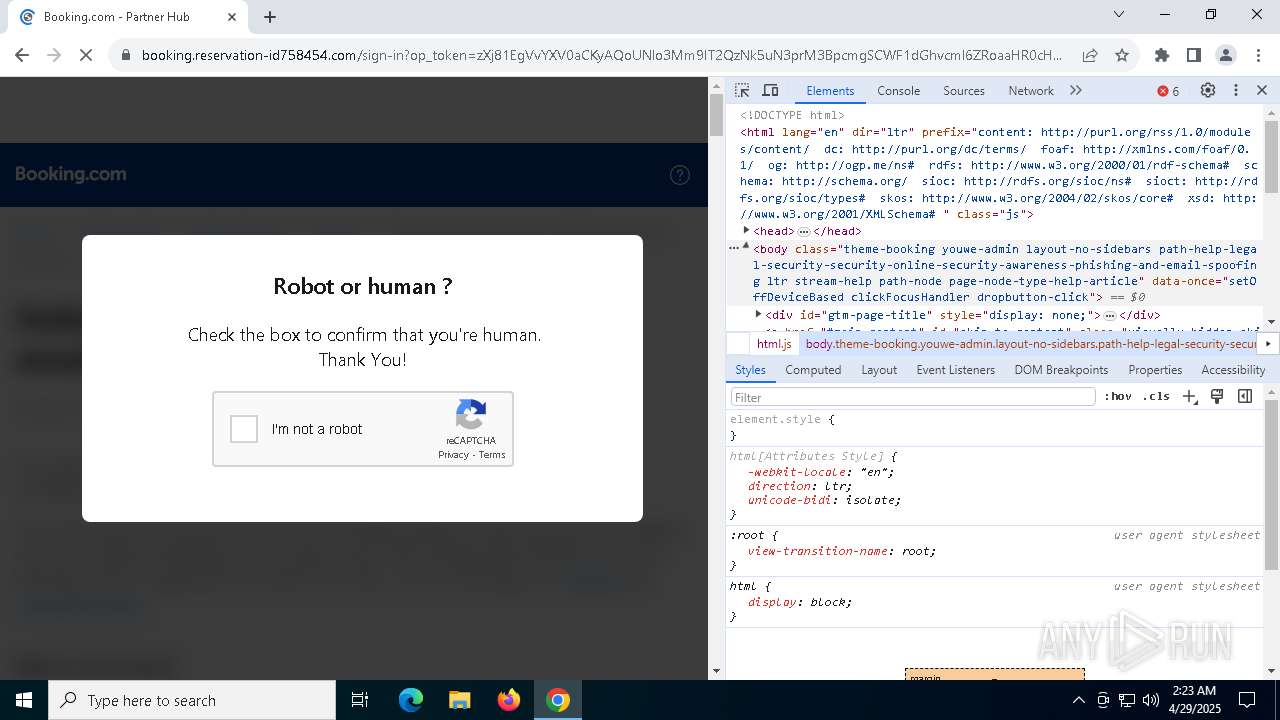Share this page icon in address bar
Viewport: 1280px width, 720px height.
click(1090, 55)
